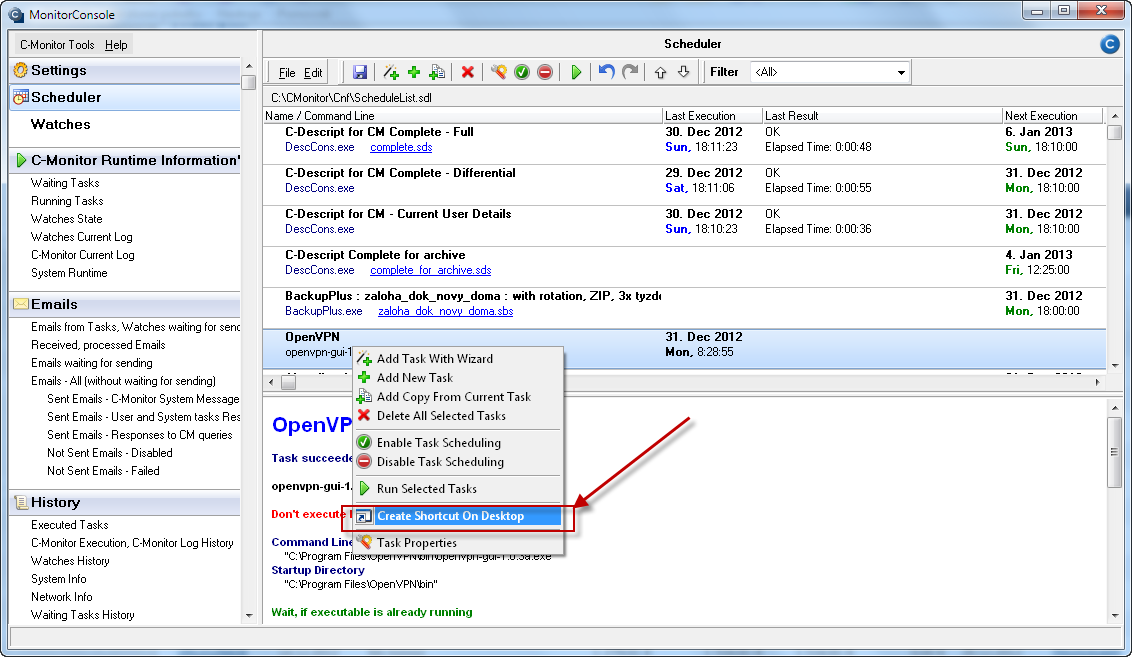Choose Add New Task from context menu
Image resolution: width=1132 pixels, height=657 pixels.
(458, 378)
